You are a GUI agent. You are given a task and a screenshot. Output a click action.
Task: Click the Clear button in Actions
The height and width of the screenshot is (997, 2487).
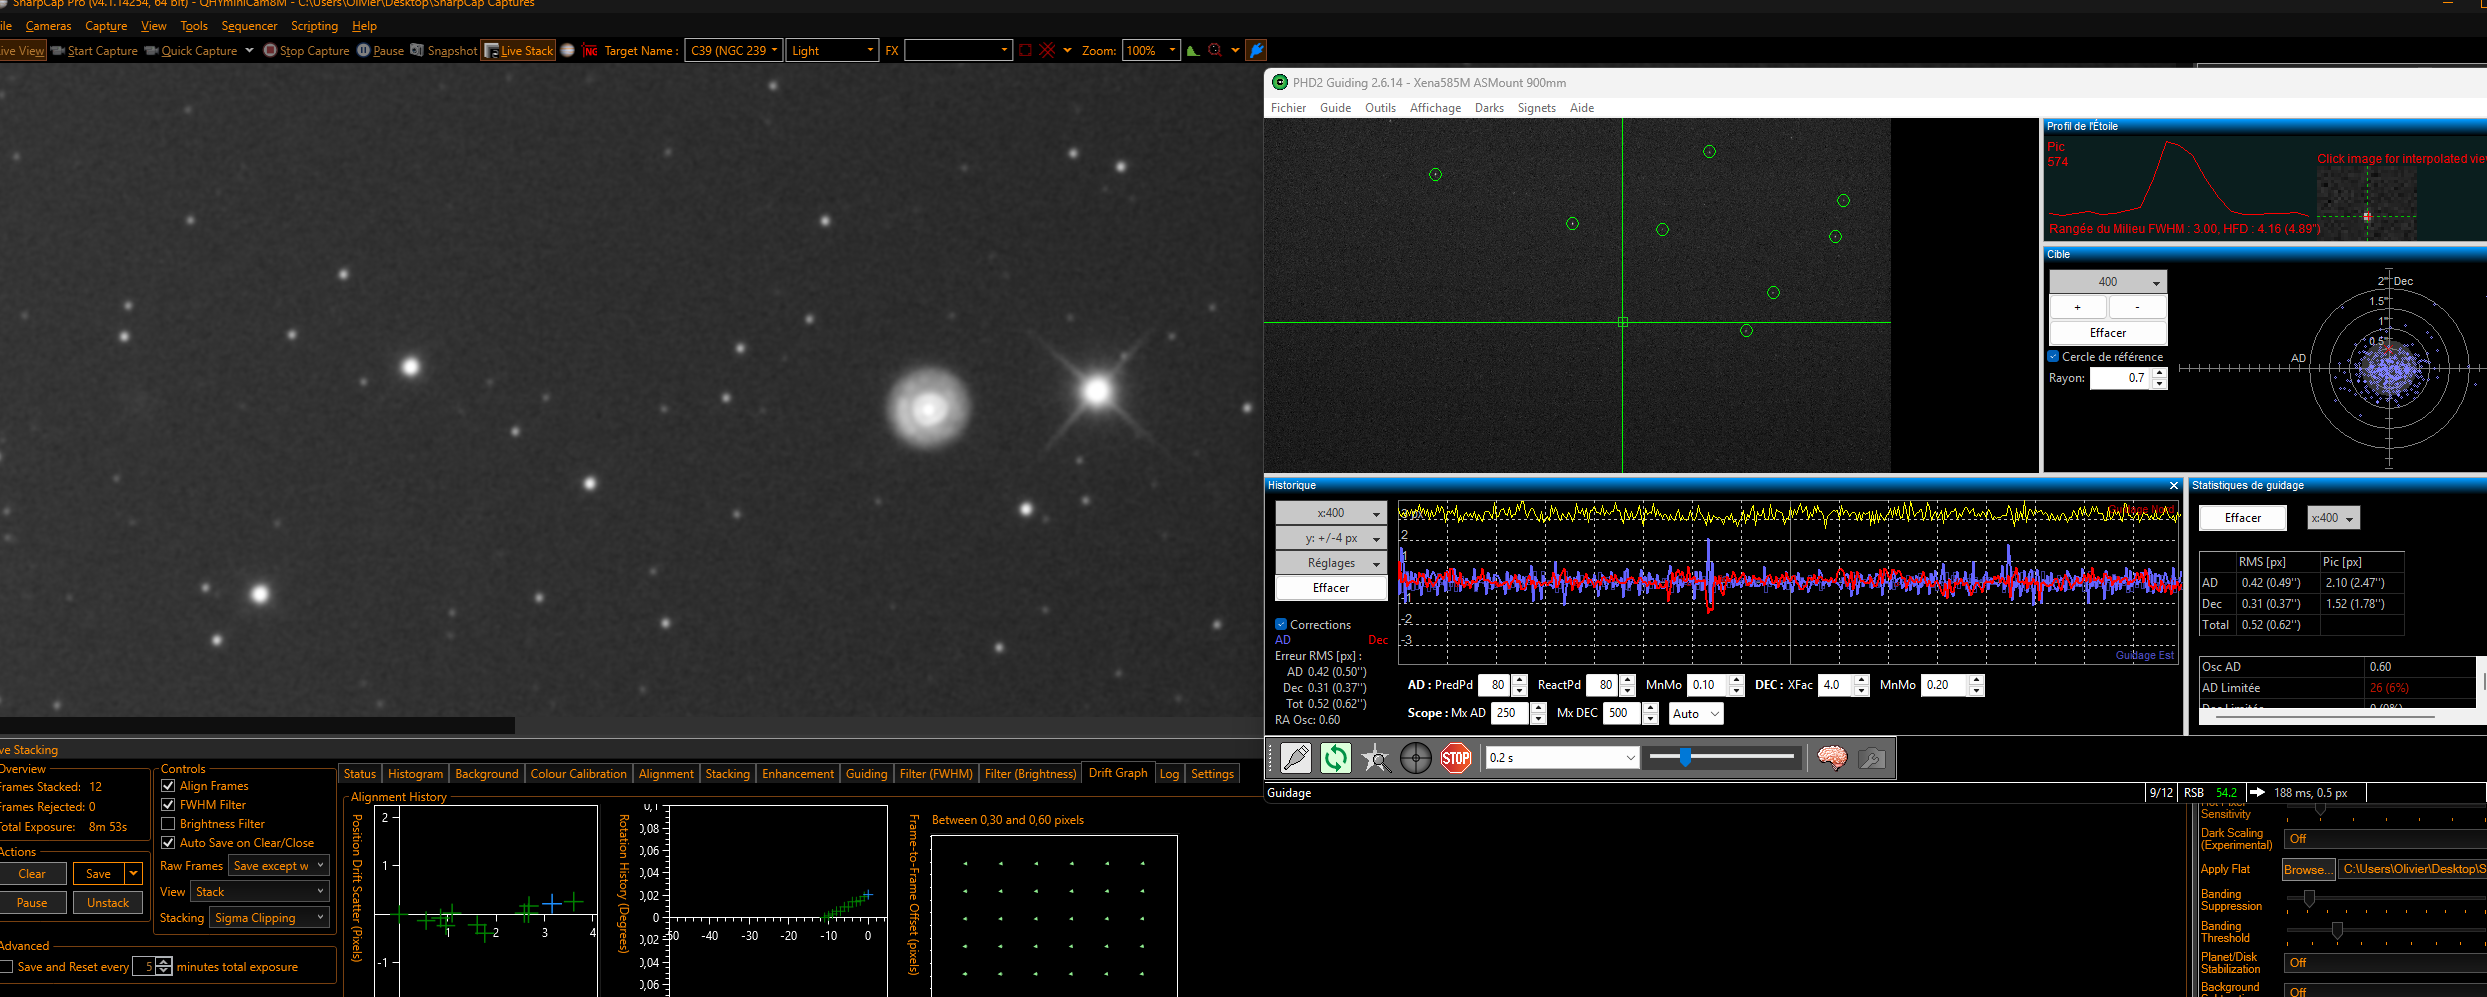tap(32, 874)
